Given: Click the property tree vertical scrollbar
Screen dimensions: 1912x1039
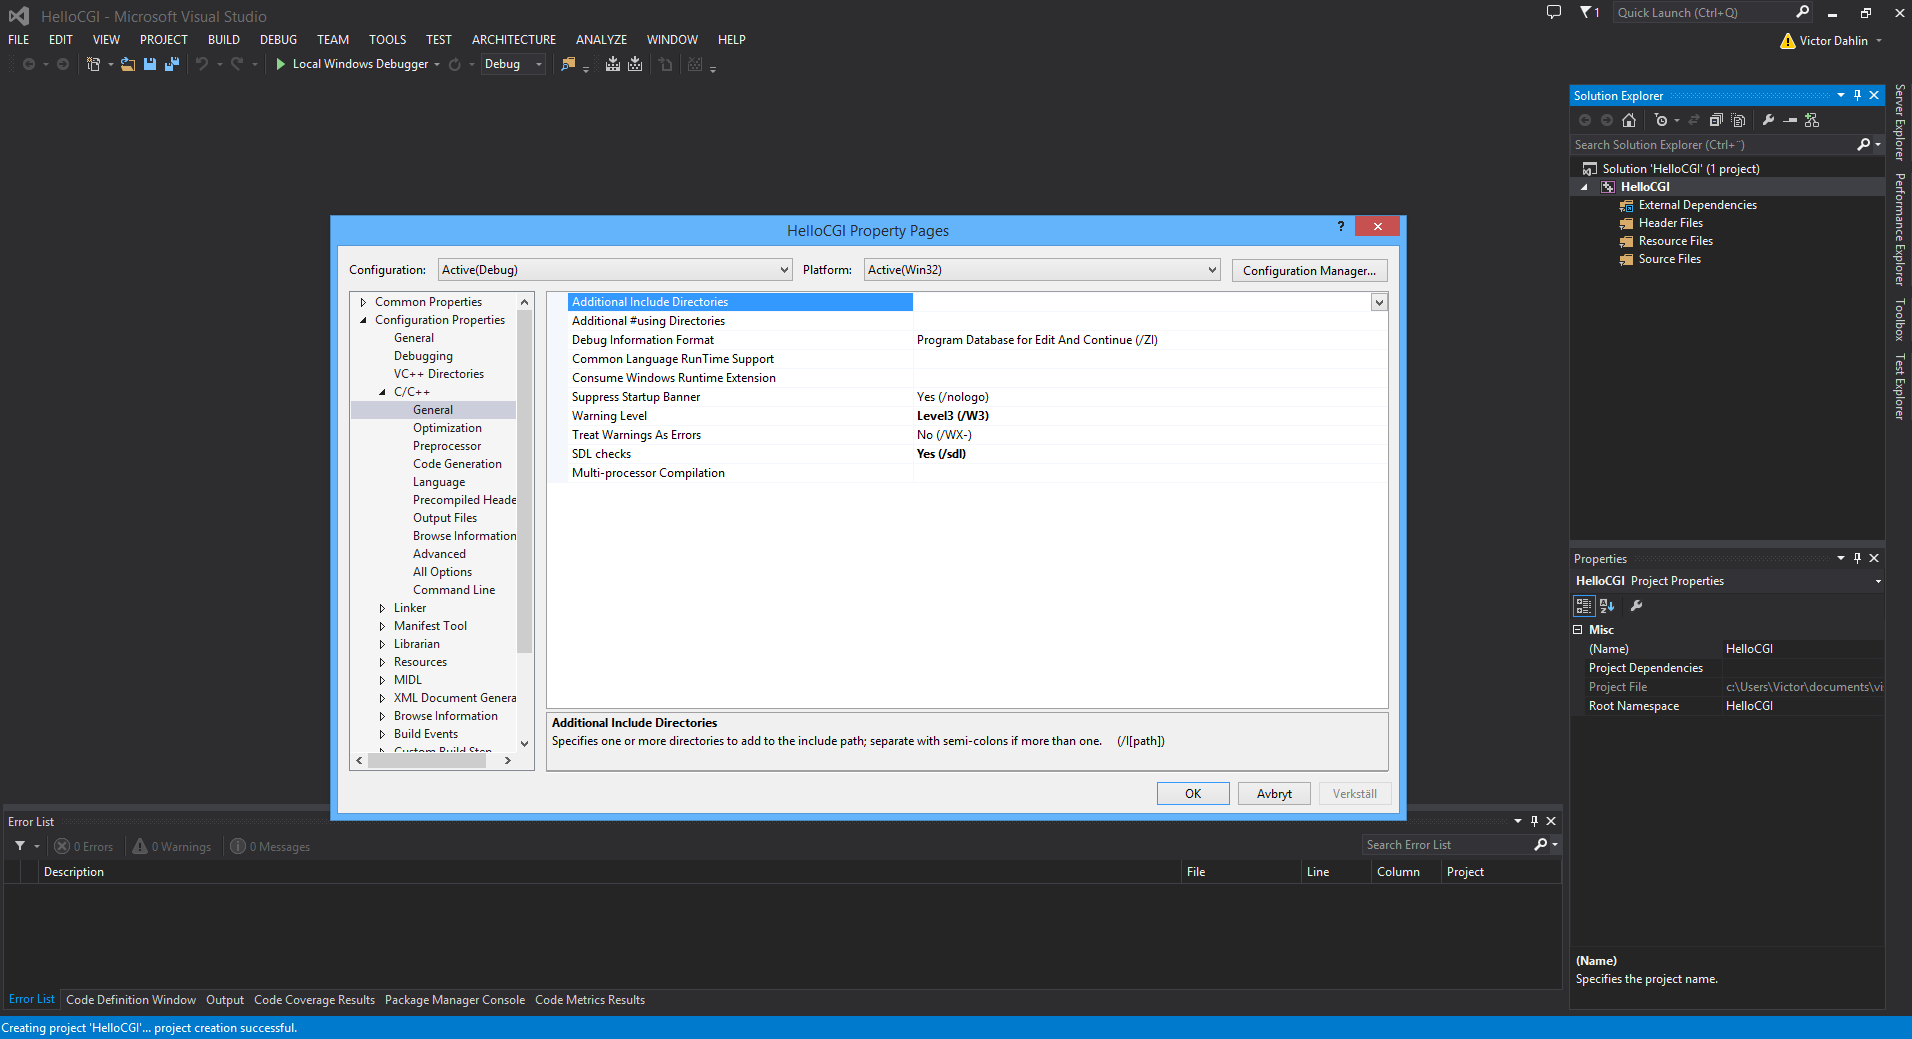Looking at the screenshot, I should (x=524, y=482).
